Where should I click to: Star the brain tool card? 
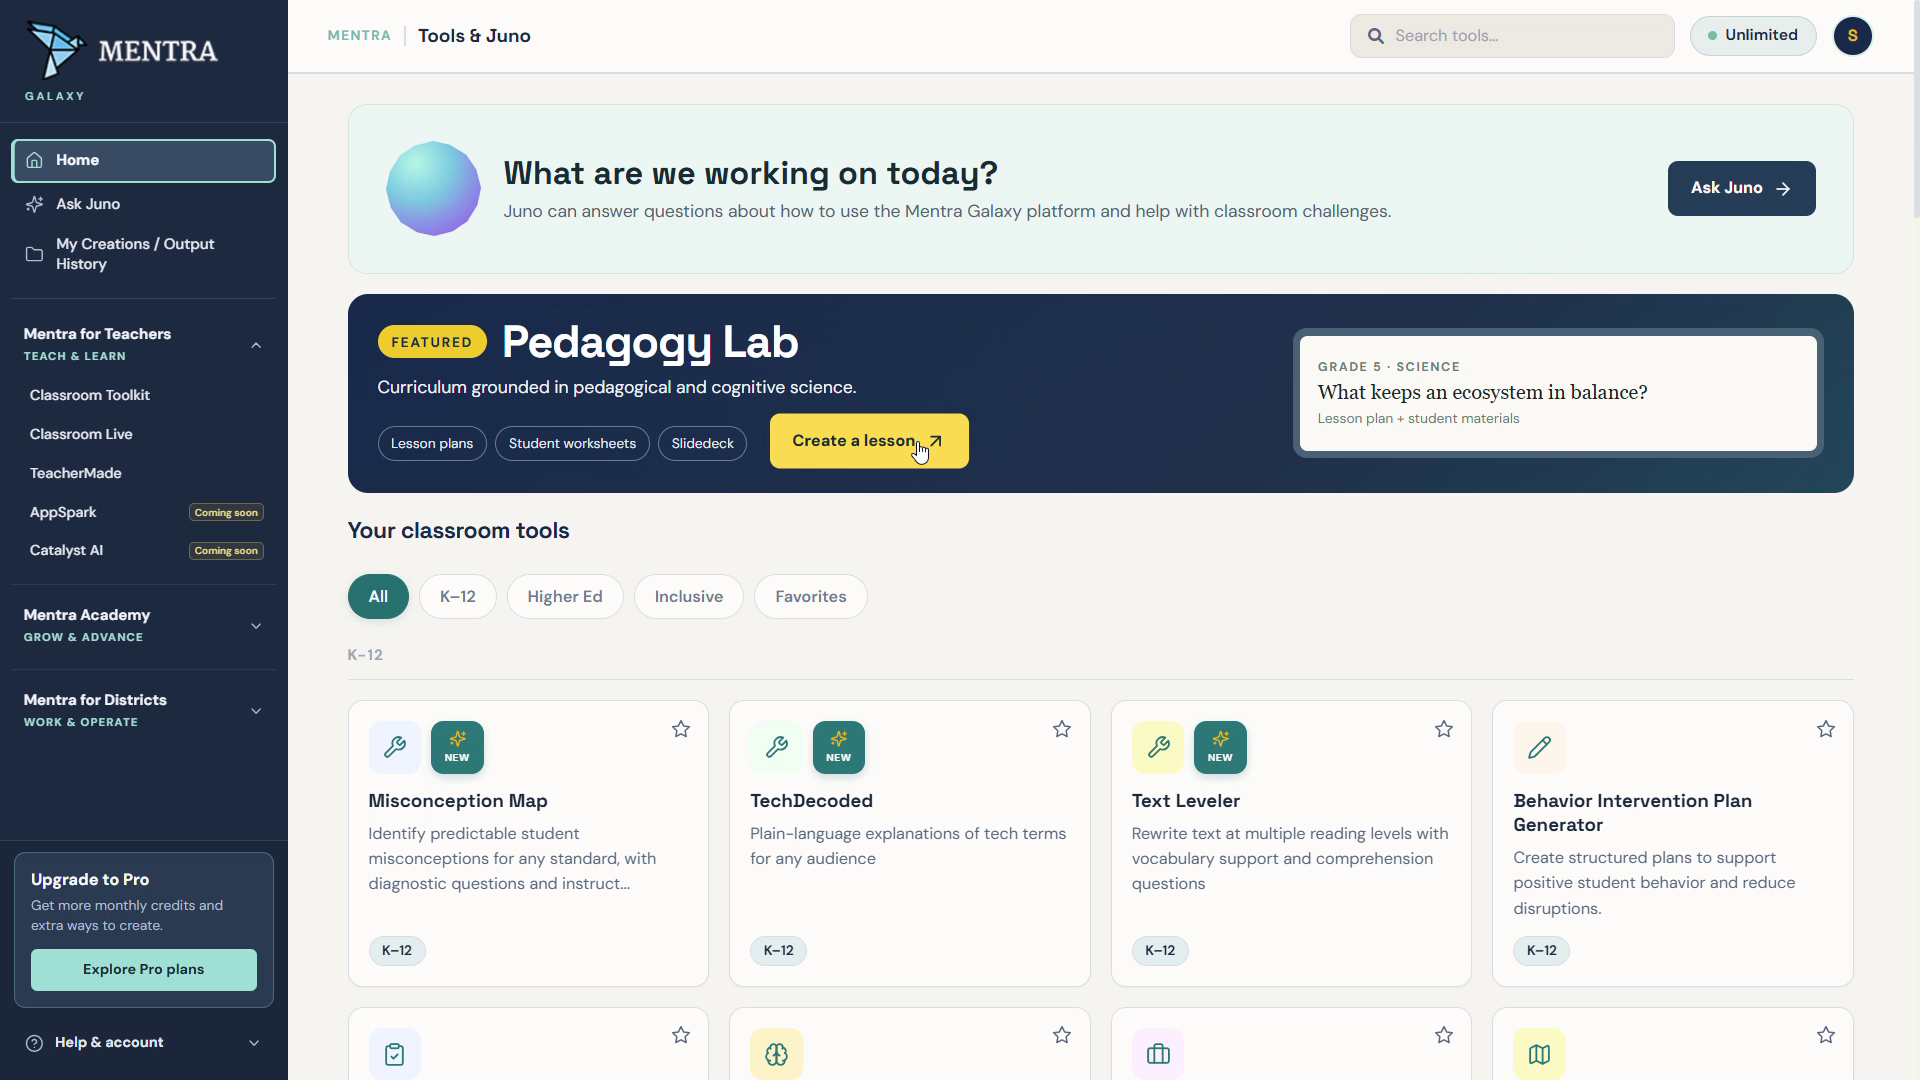pos(1062,1035)
